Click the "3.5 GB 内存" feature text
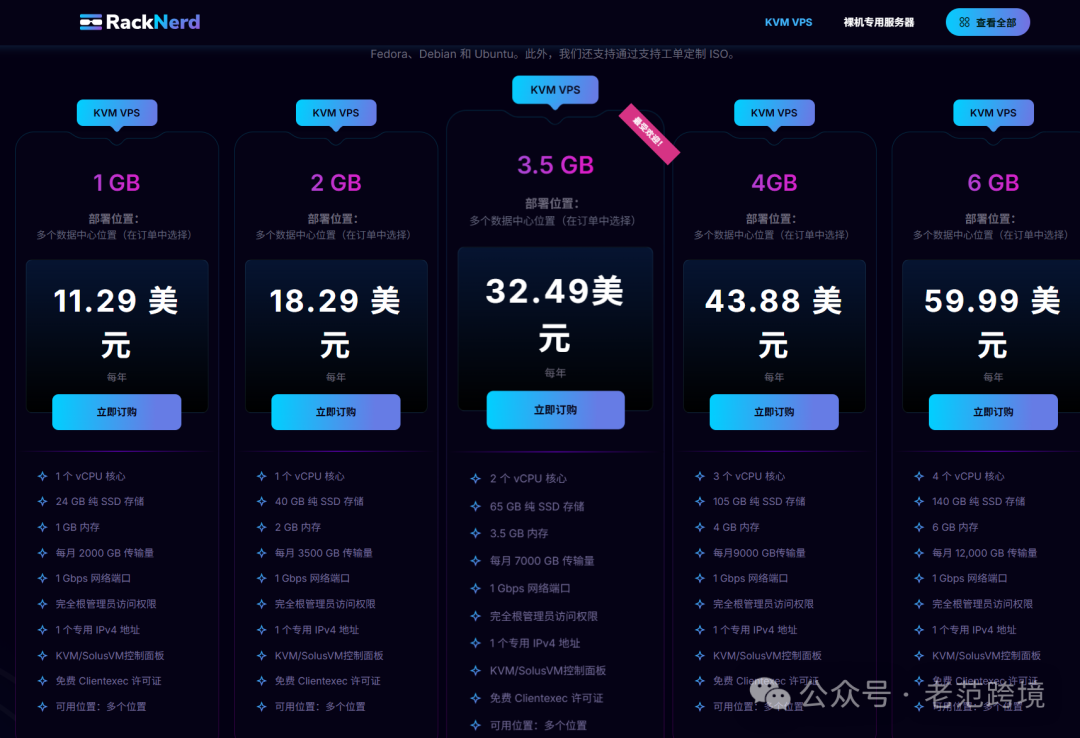1080x738 pixels. tap(519, 533)
